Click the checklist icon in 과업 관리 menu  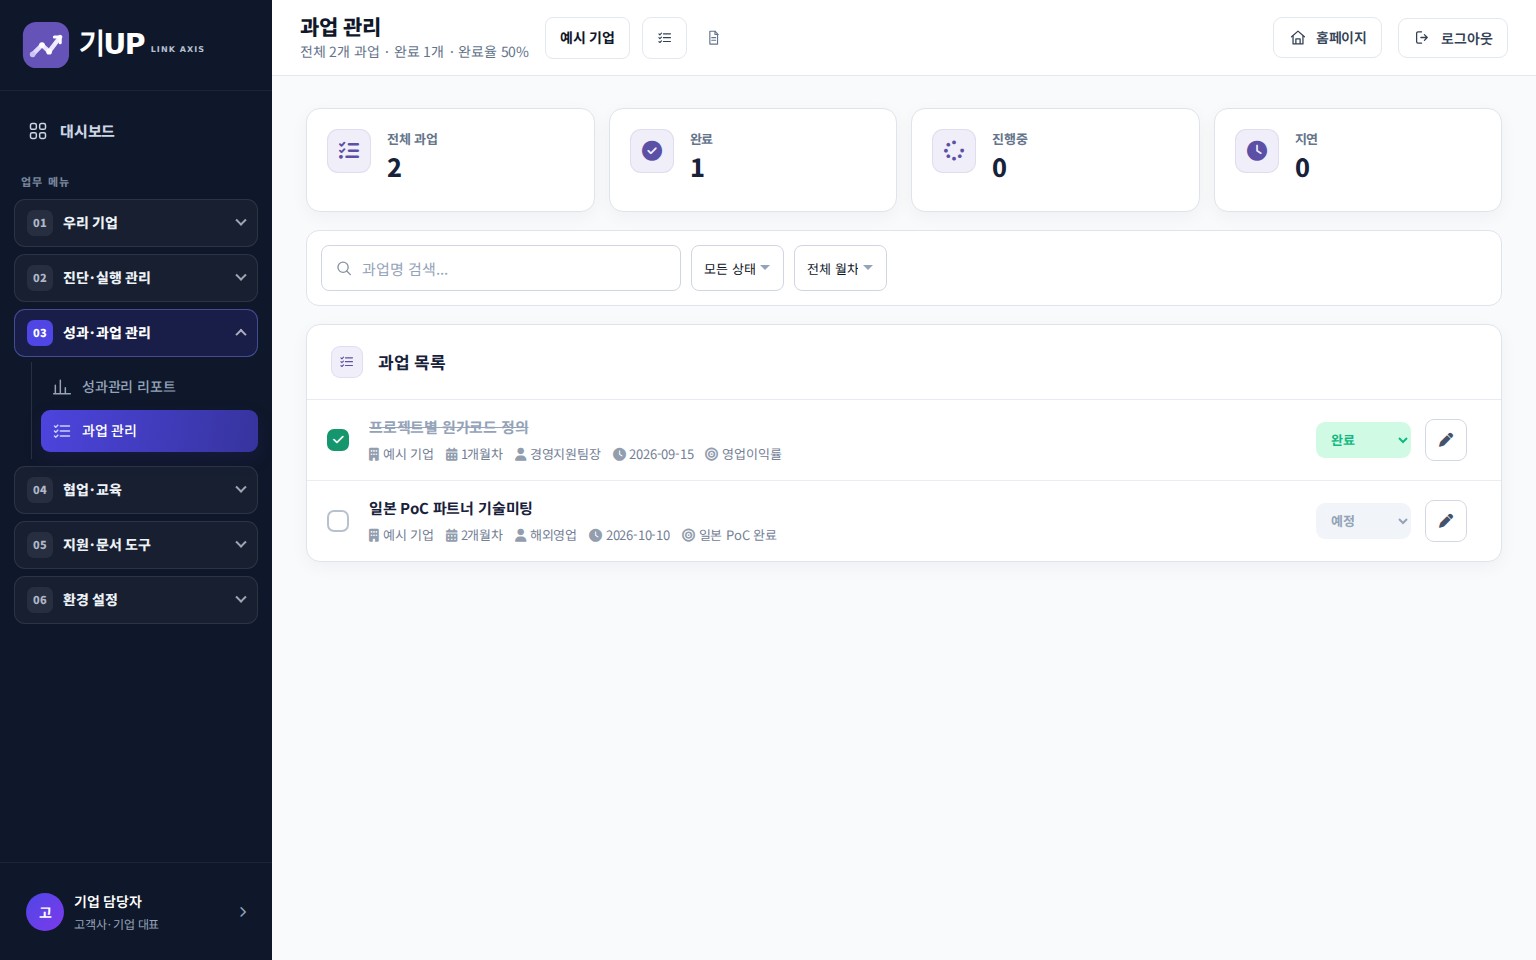pyautogui.click(x=62, y=431)
